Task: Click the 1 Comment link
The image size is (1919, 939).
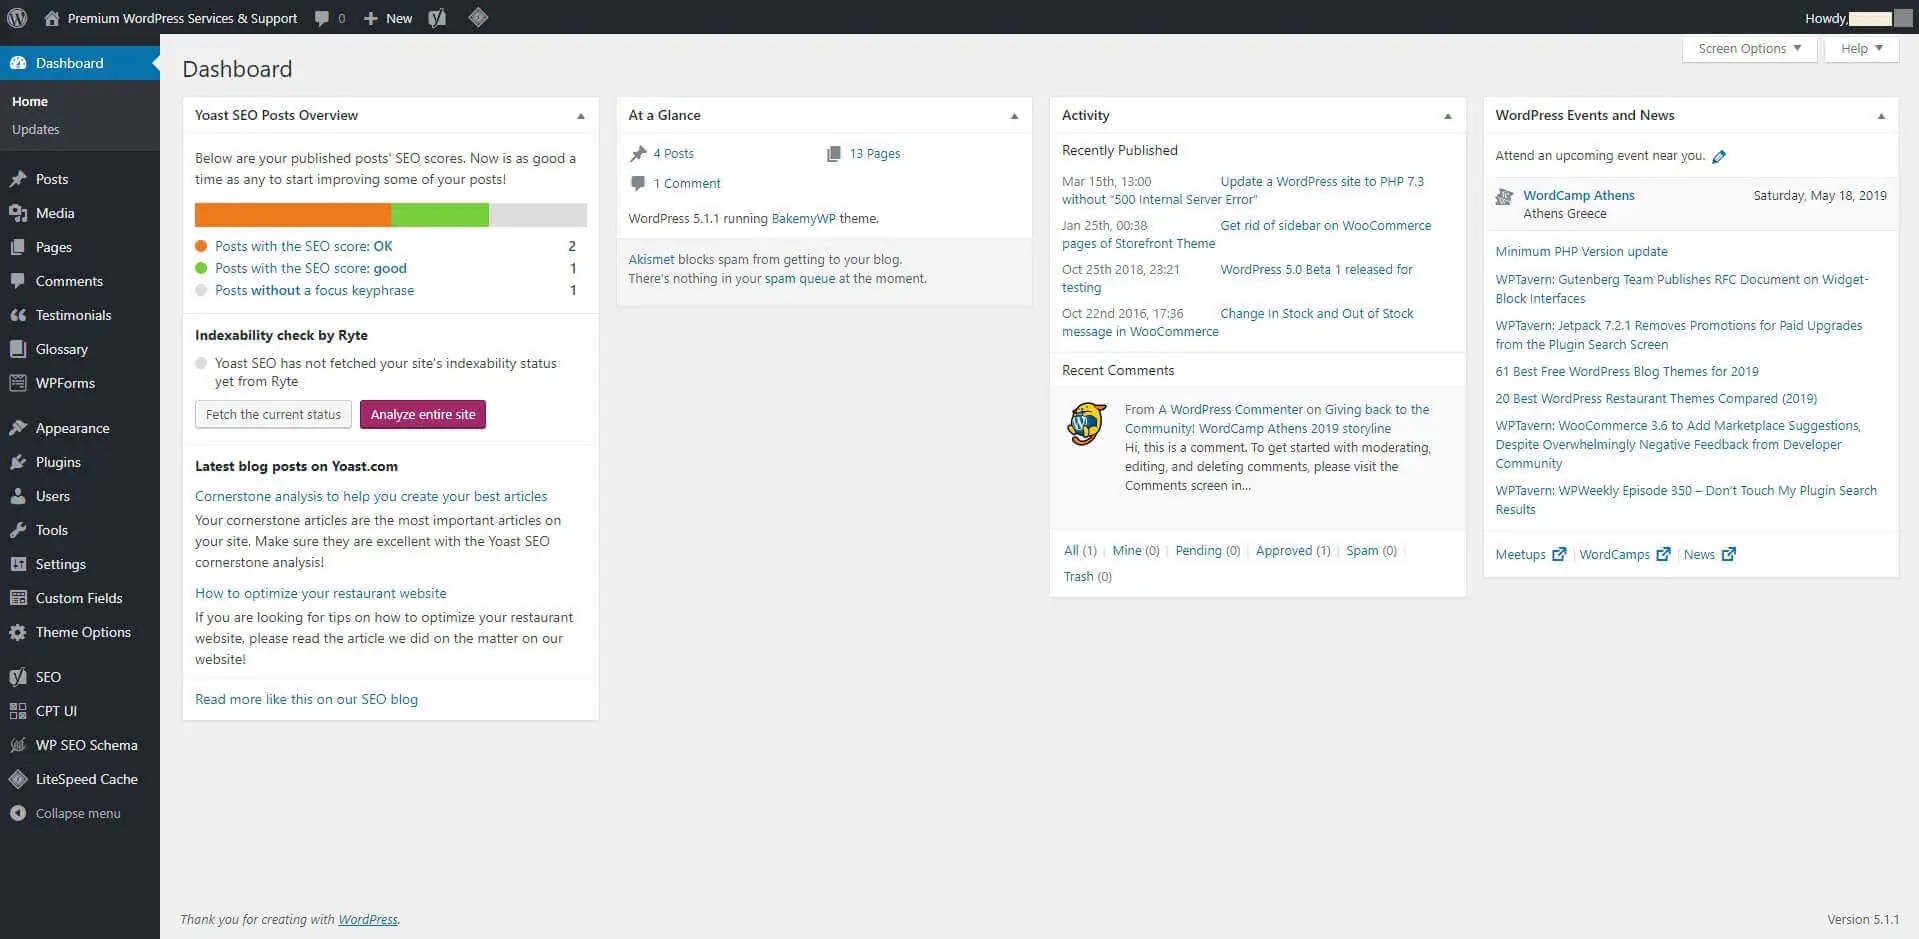Action: tap(687, 183)
